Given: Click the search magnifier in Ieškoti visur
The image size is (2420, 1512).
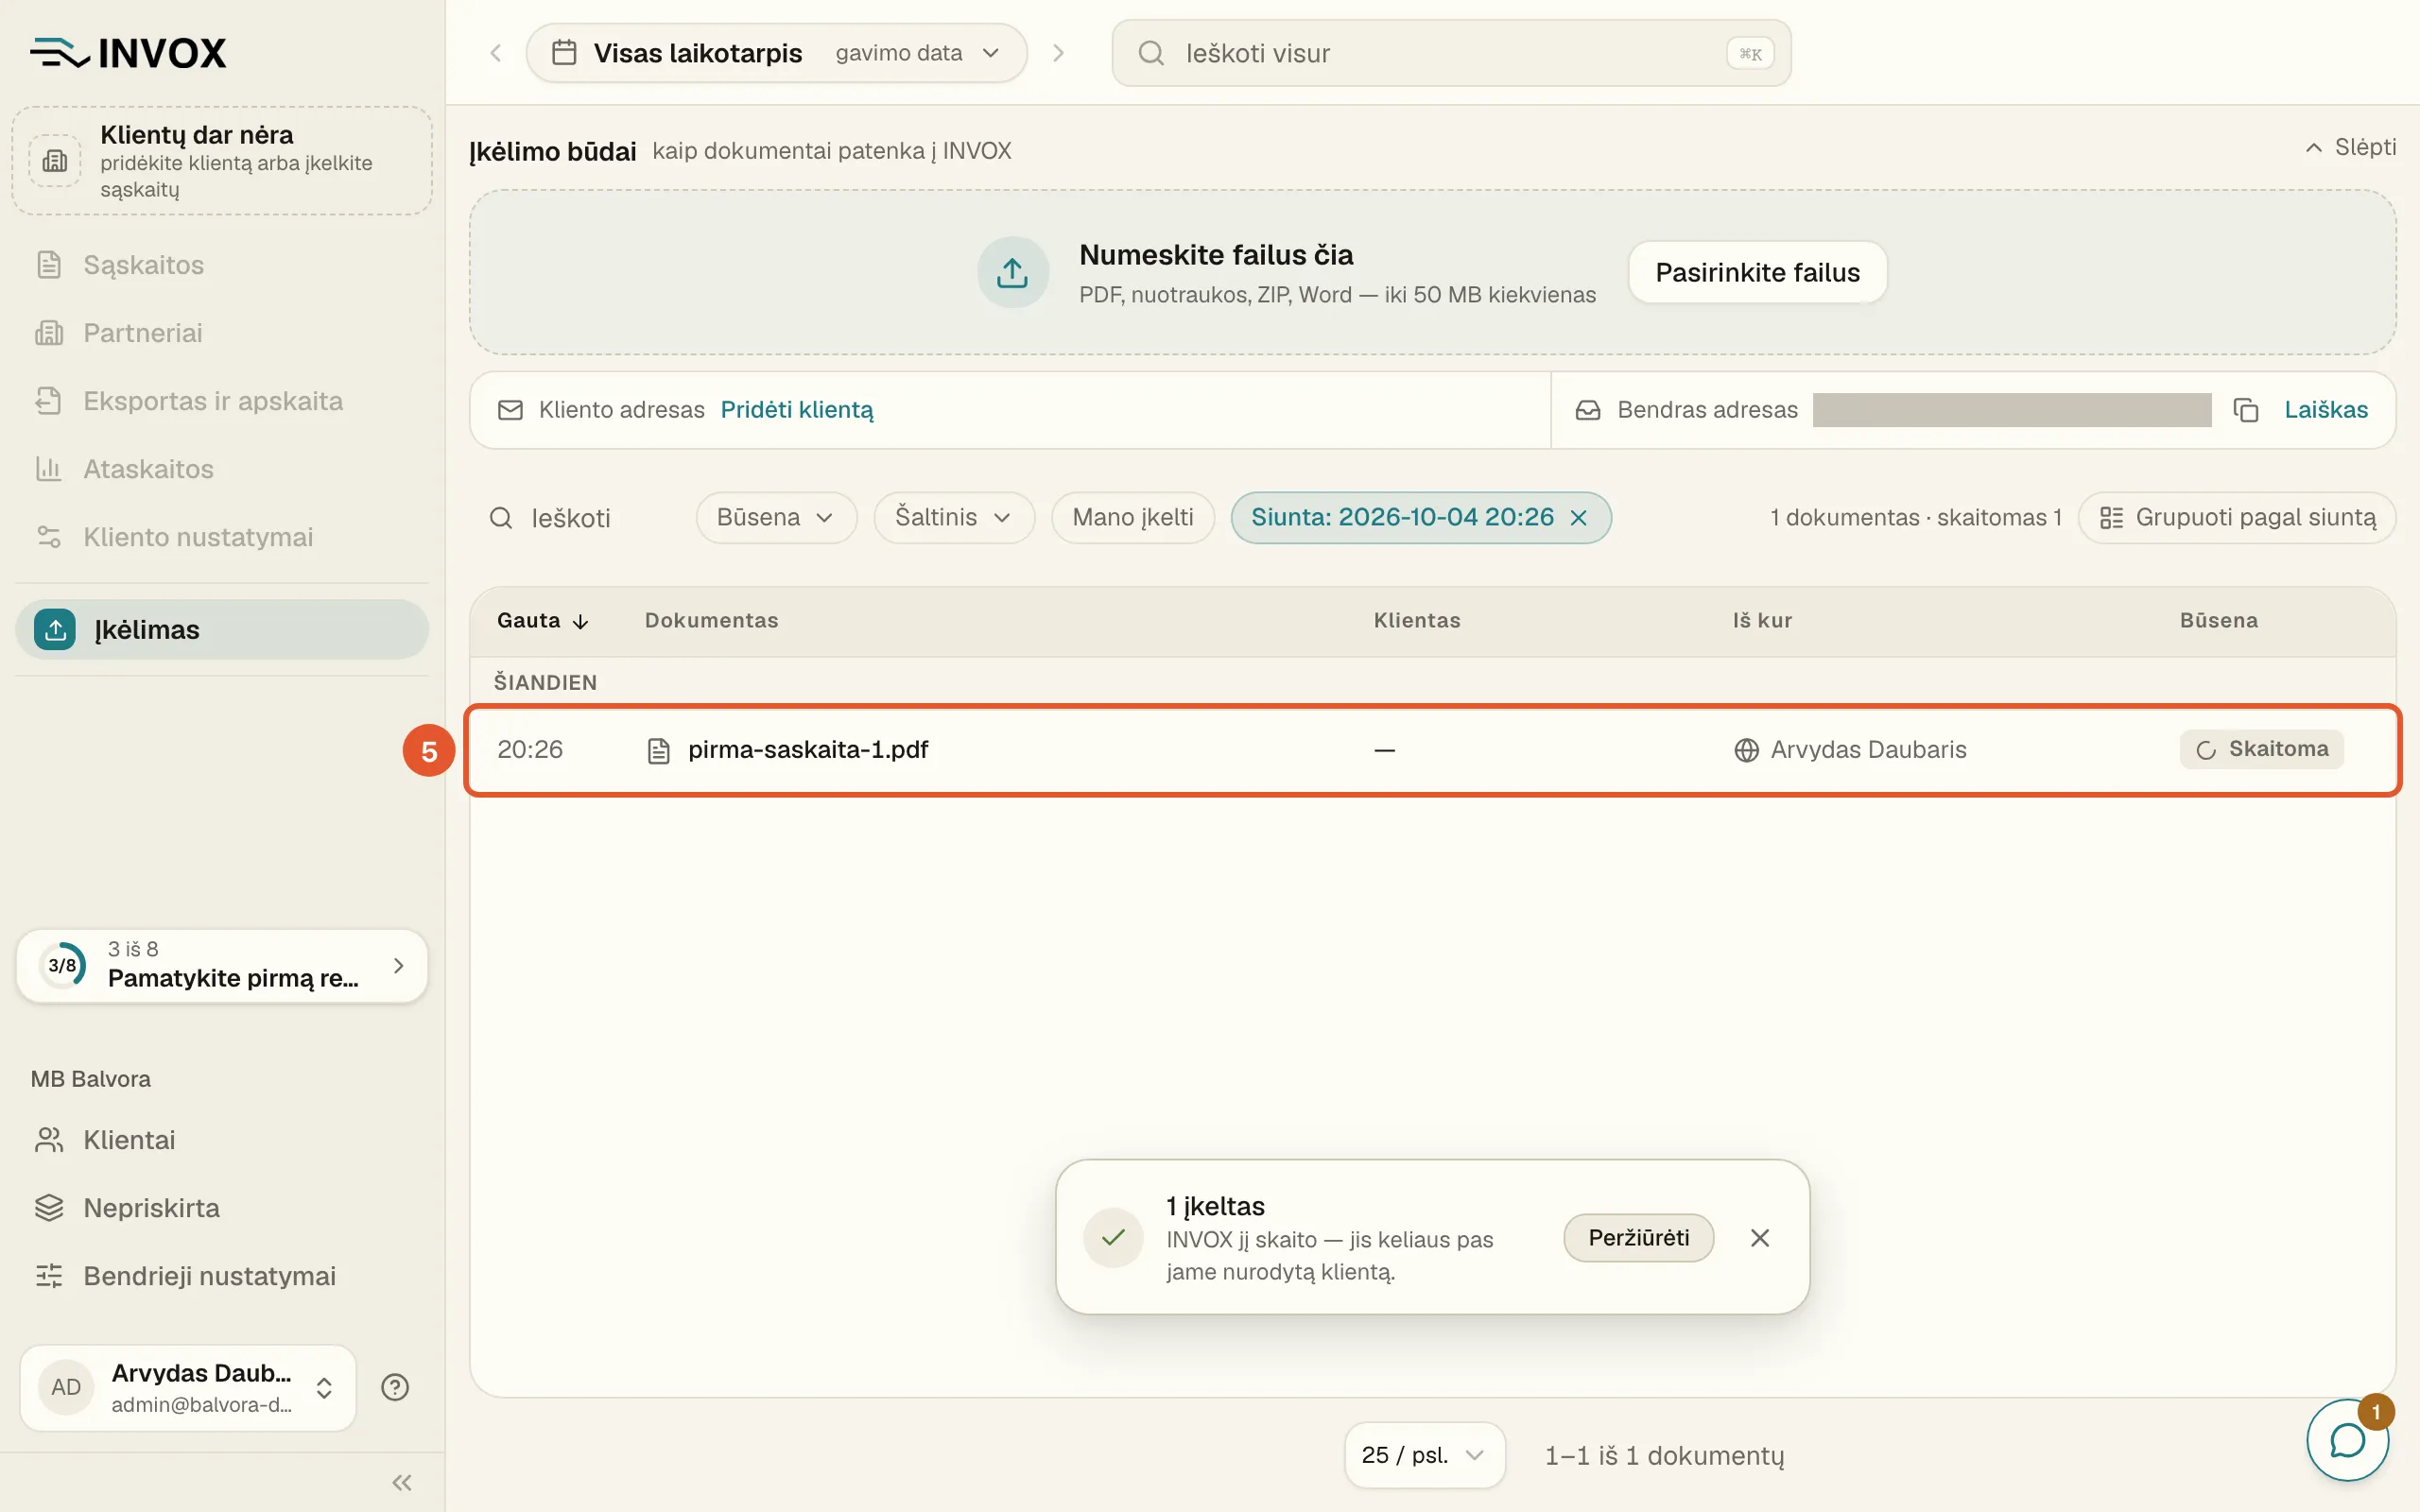Looking at the screenshot, I should point(1151,53).
